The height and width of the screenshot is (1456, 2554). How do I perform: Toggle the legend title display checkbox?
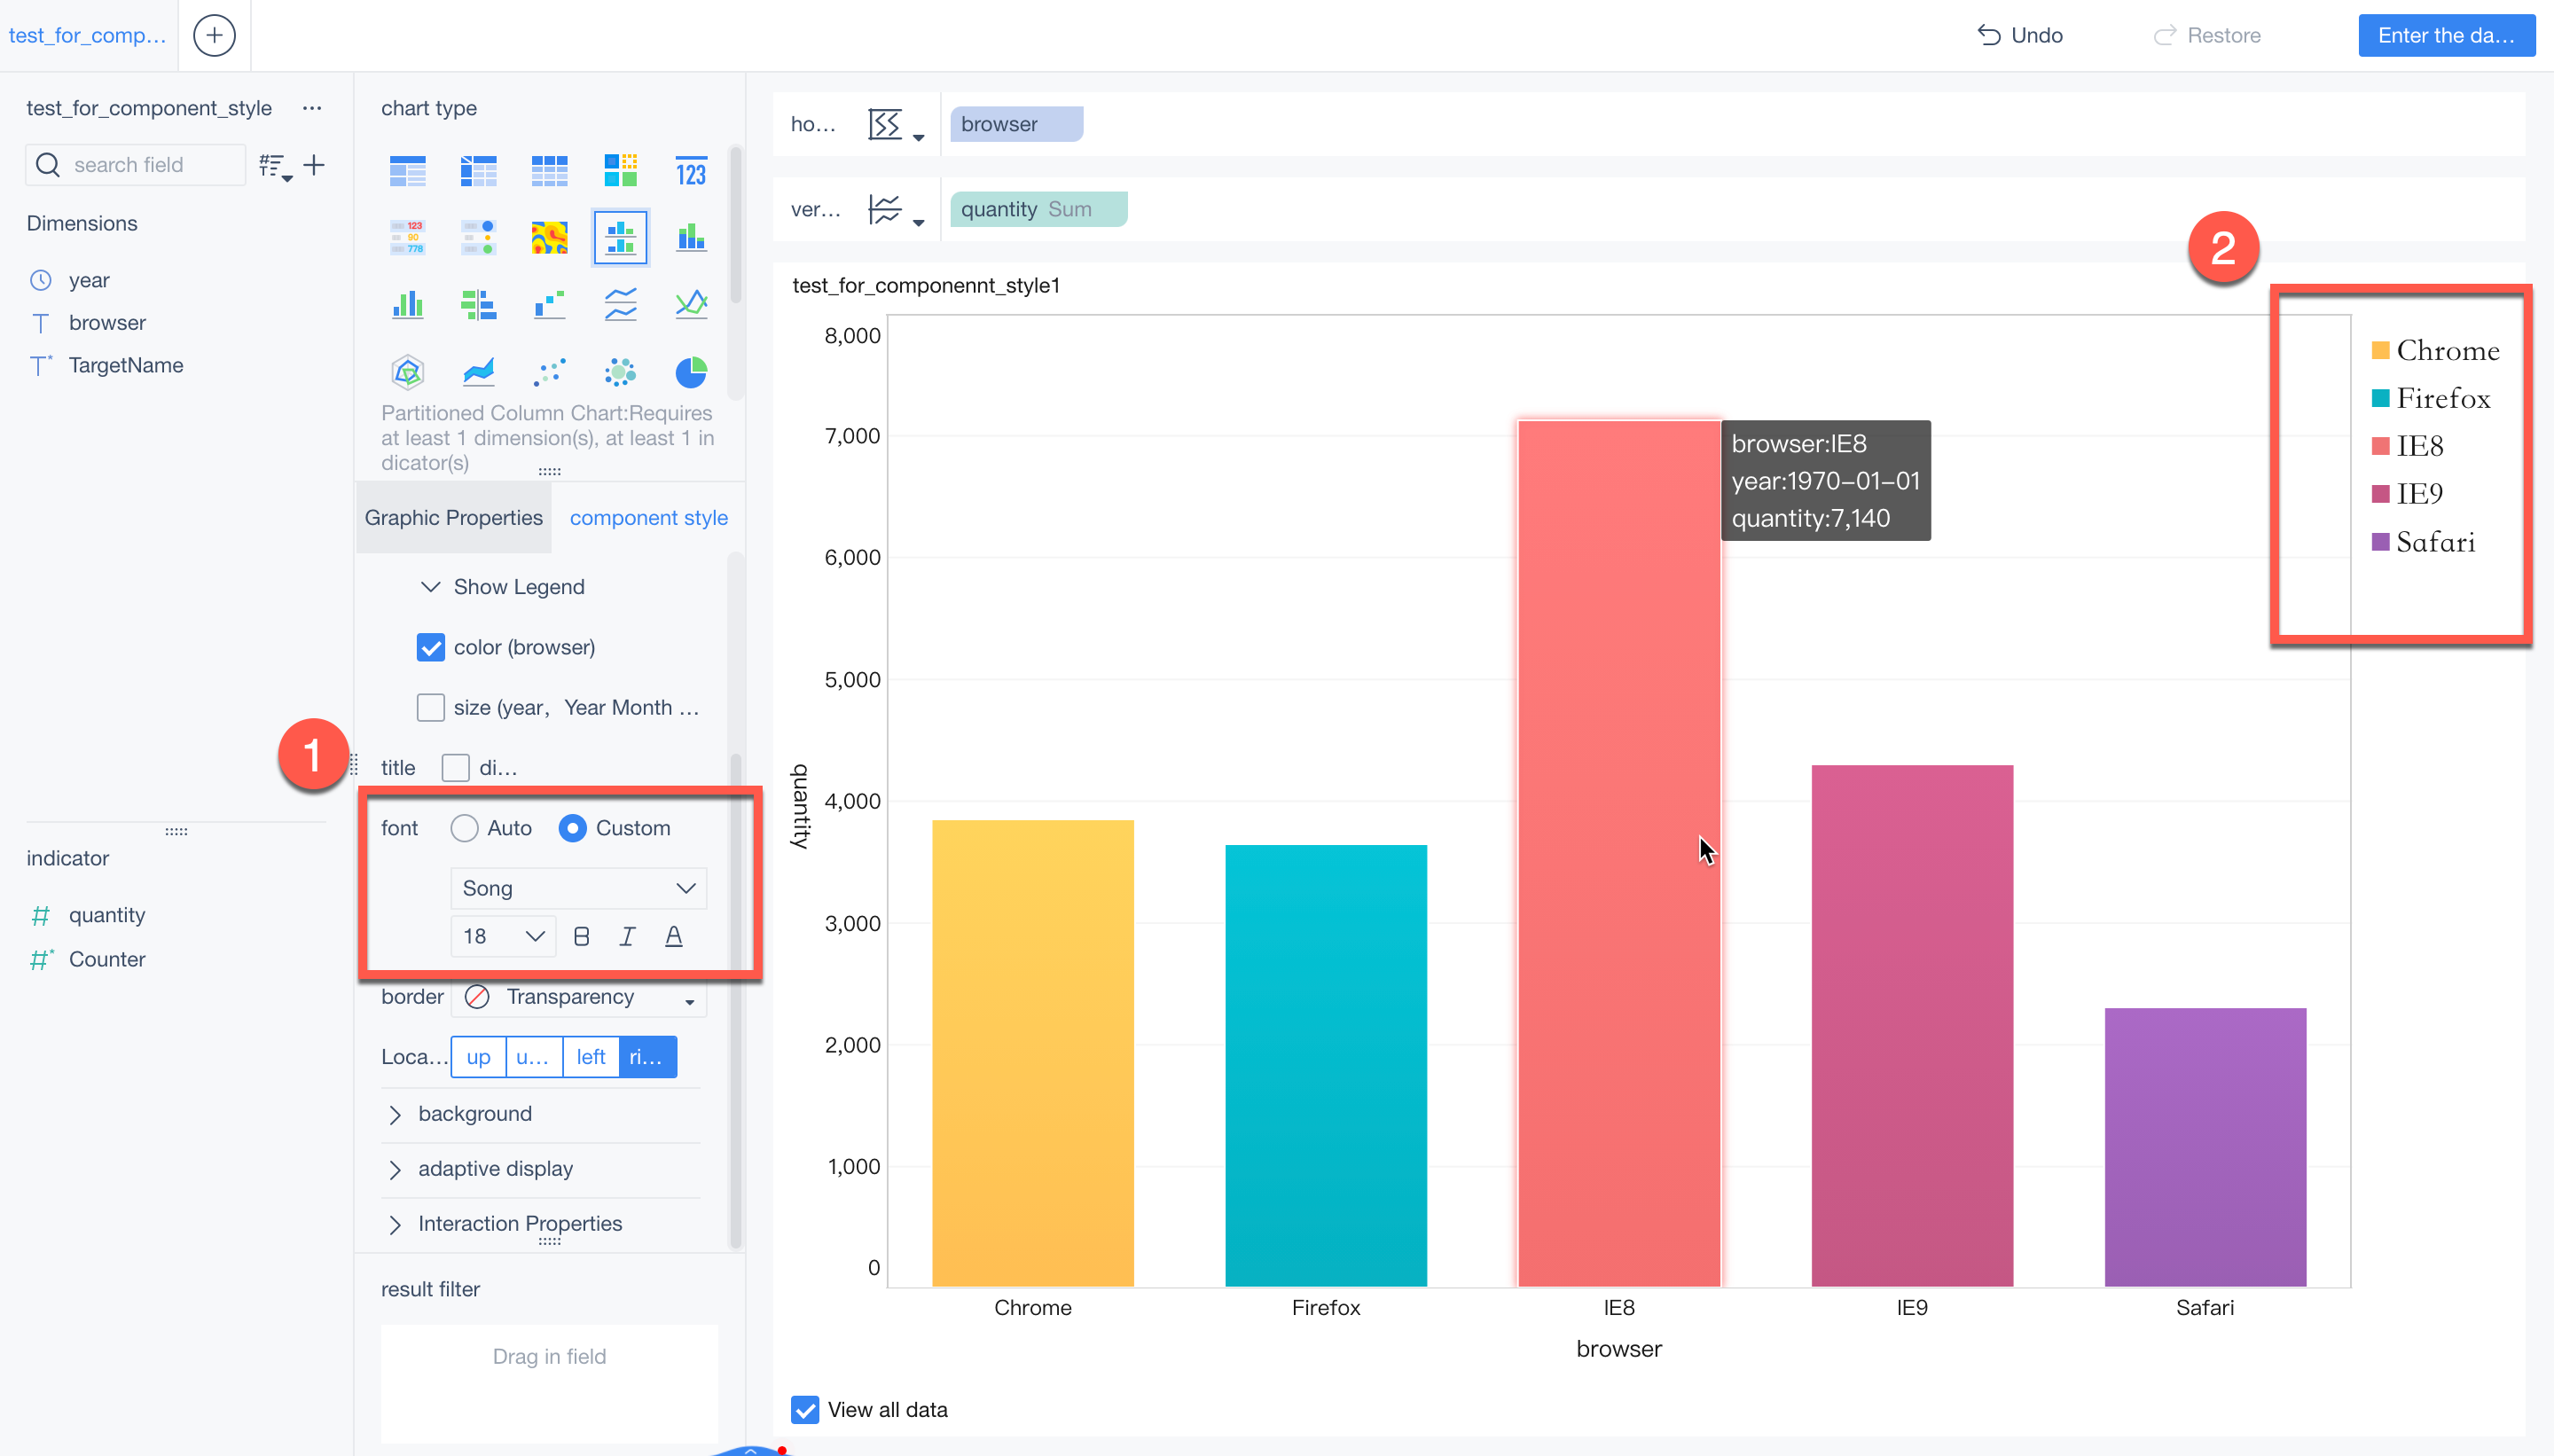click(455, 767)
